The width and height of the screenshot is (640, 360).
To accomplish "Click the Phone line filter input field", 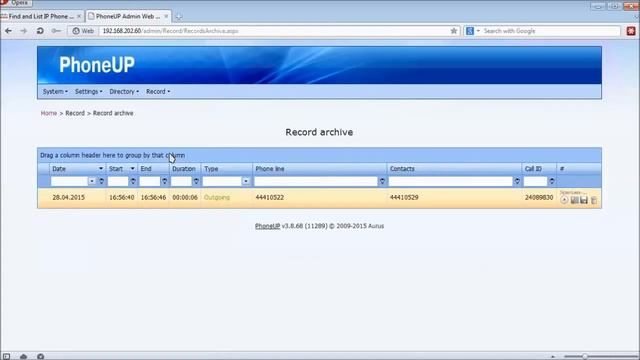I will pos(316,181).
